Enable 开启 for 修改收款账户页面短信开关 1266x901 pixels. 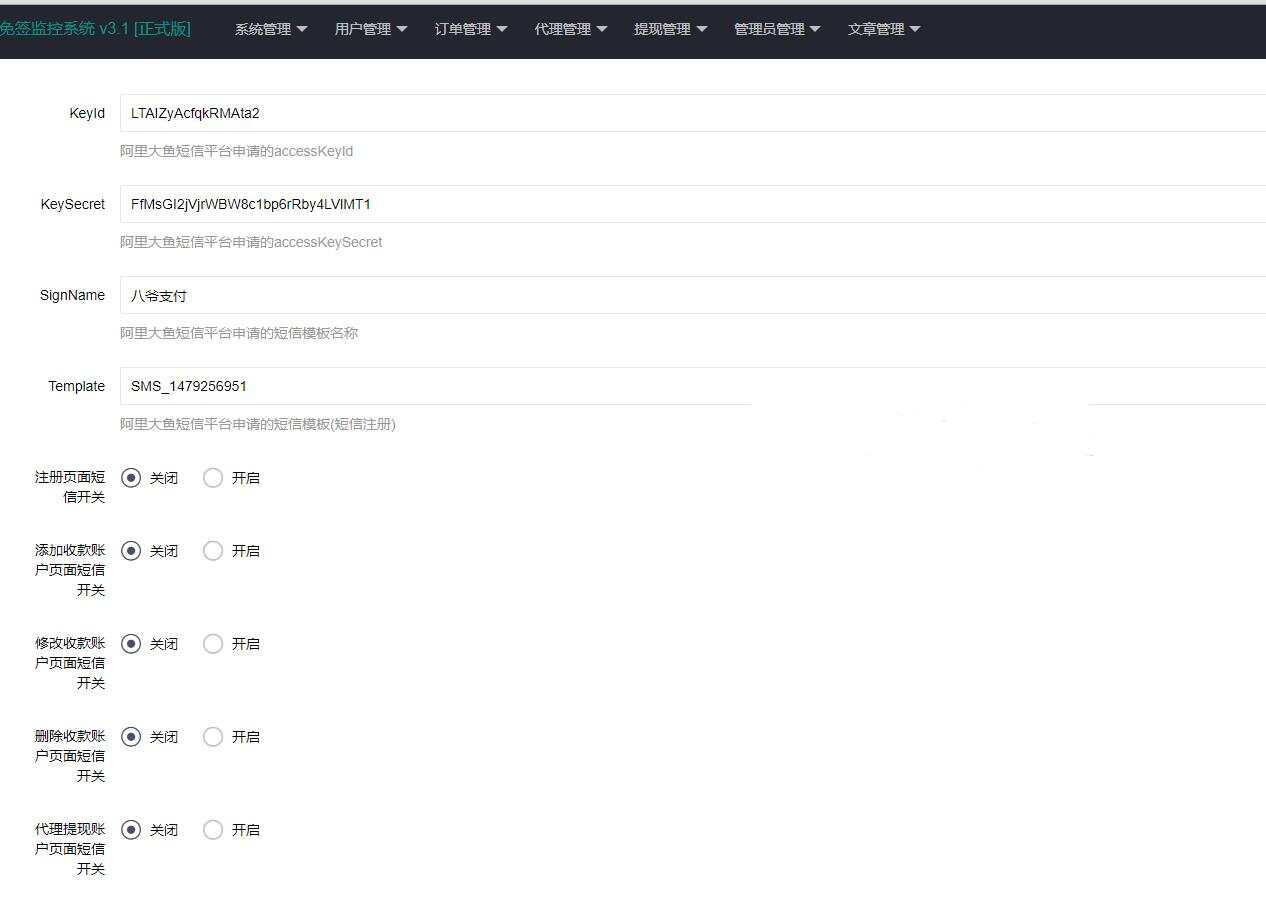[213, 643]
